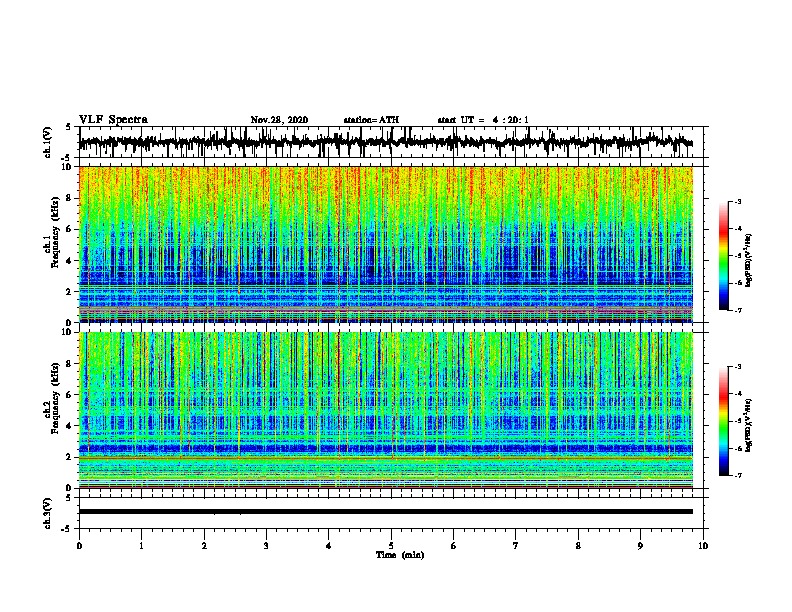Viewport: 792px width, 612px height.
Task: Click the ch.1 waveform trace panel
Action: 391,142
